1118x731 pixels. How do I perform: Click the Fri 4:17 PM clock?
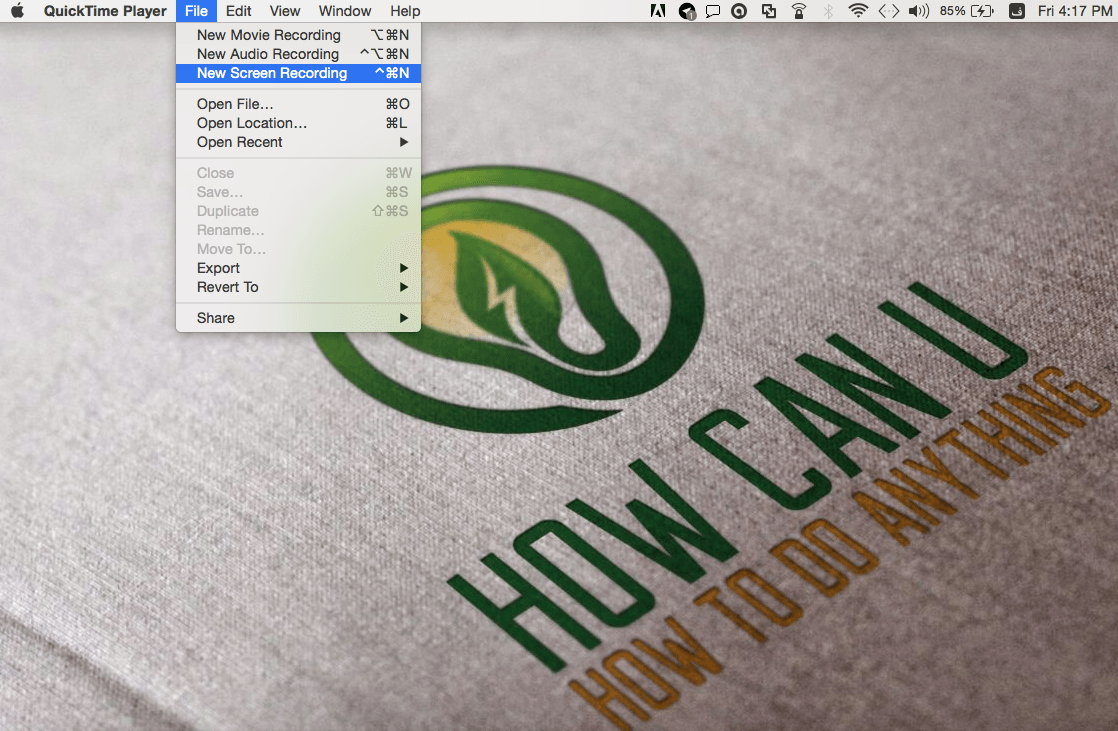tap(1075, 11)
